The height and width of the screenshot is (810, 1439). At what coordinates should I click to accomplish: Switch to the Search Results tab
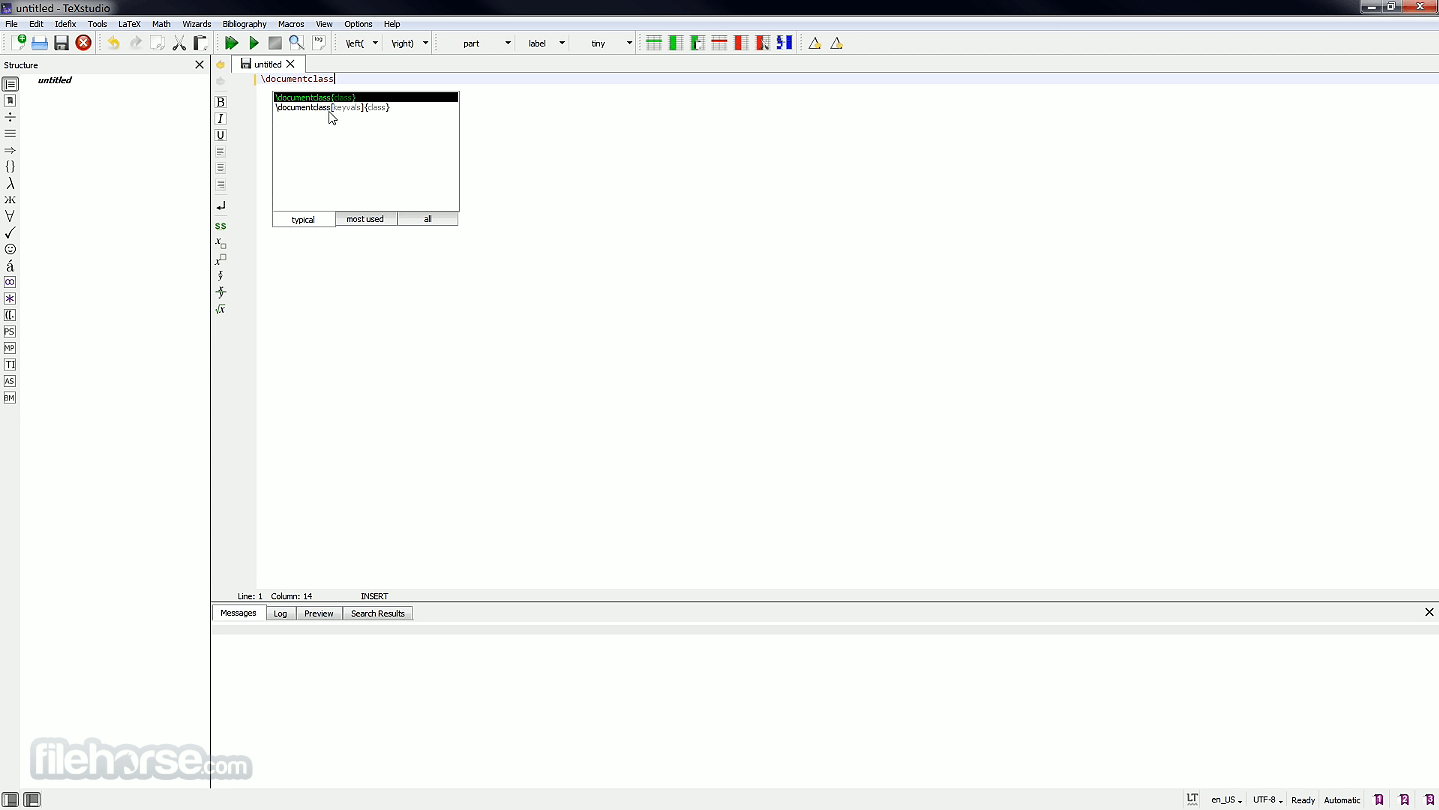point(377,613)
